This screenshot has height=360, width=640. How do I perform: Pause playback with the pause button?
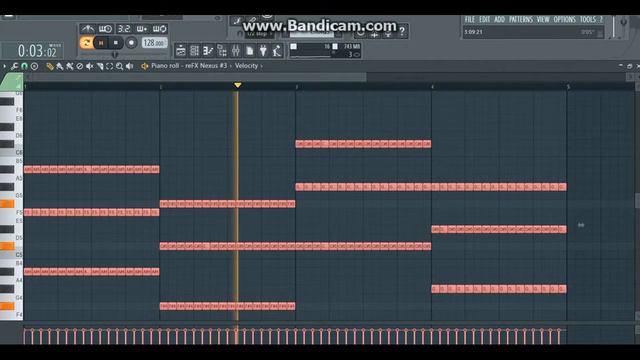pos(101,43)
